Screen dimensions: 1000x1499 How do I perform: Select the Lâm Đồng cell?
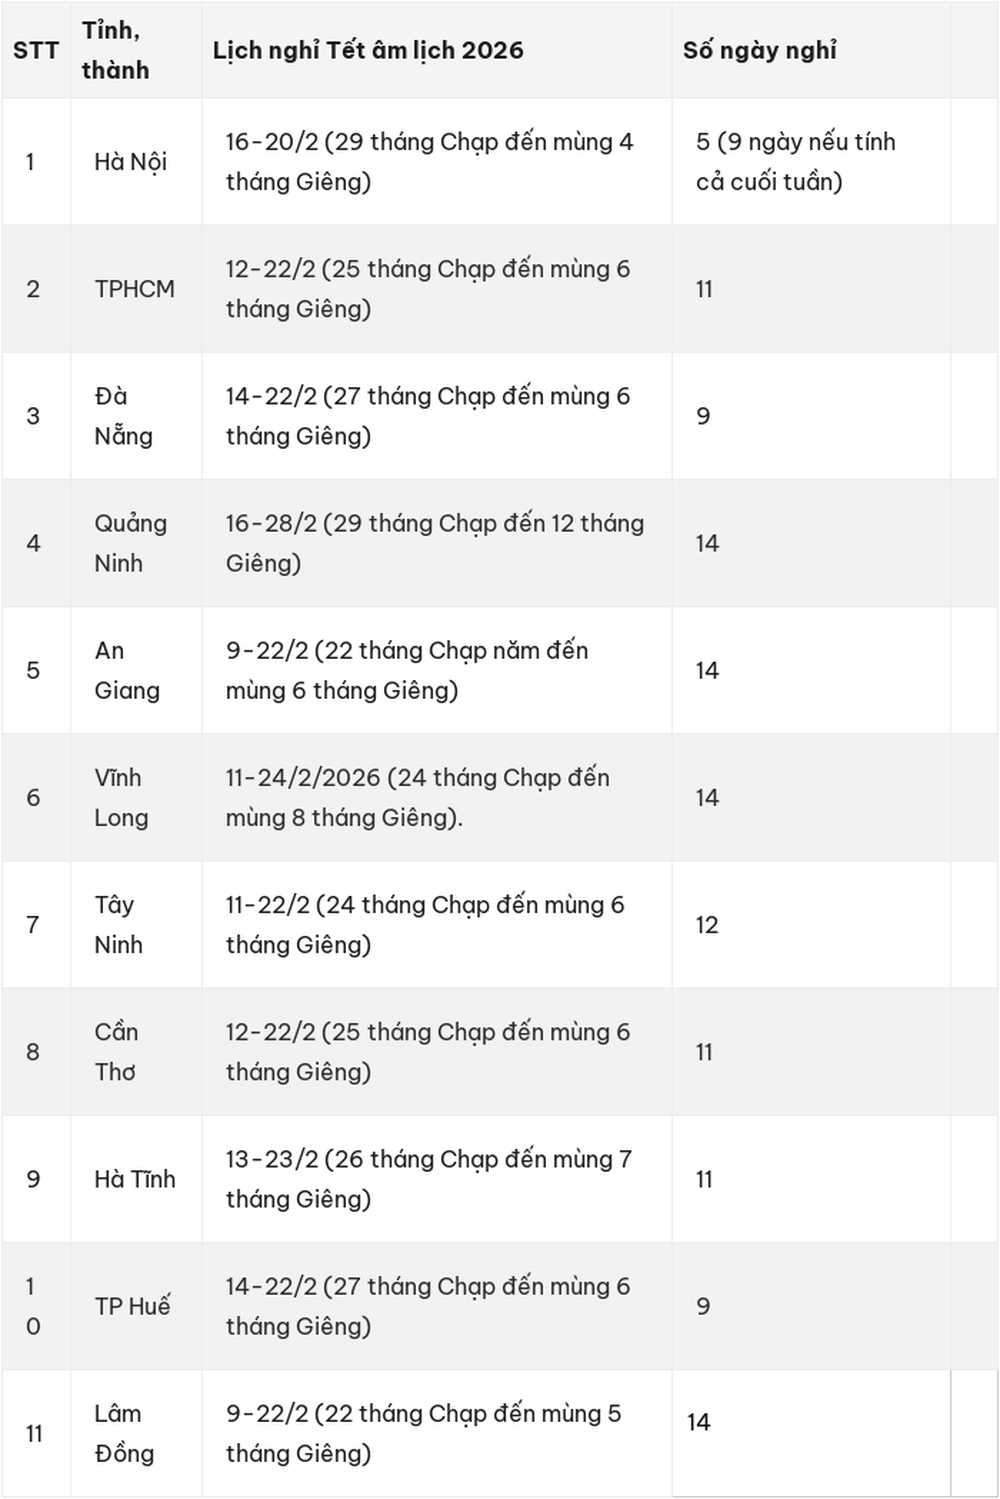124,1433
